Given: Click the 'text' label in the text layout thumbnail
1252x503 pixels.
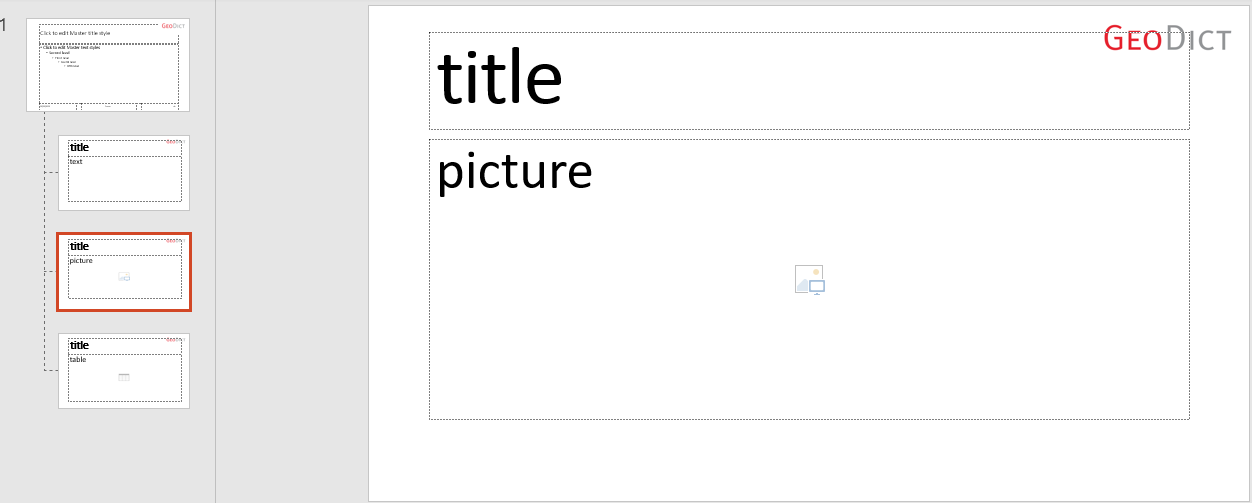Looking at the screenshot, I should (76, 162).
